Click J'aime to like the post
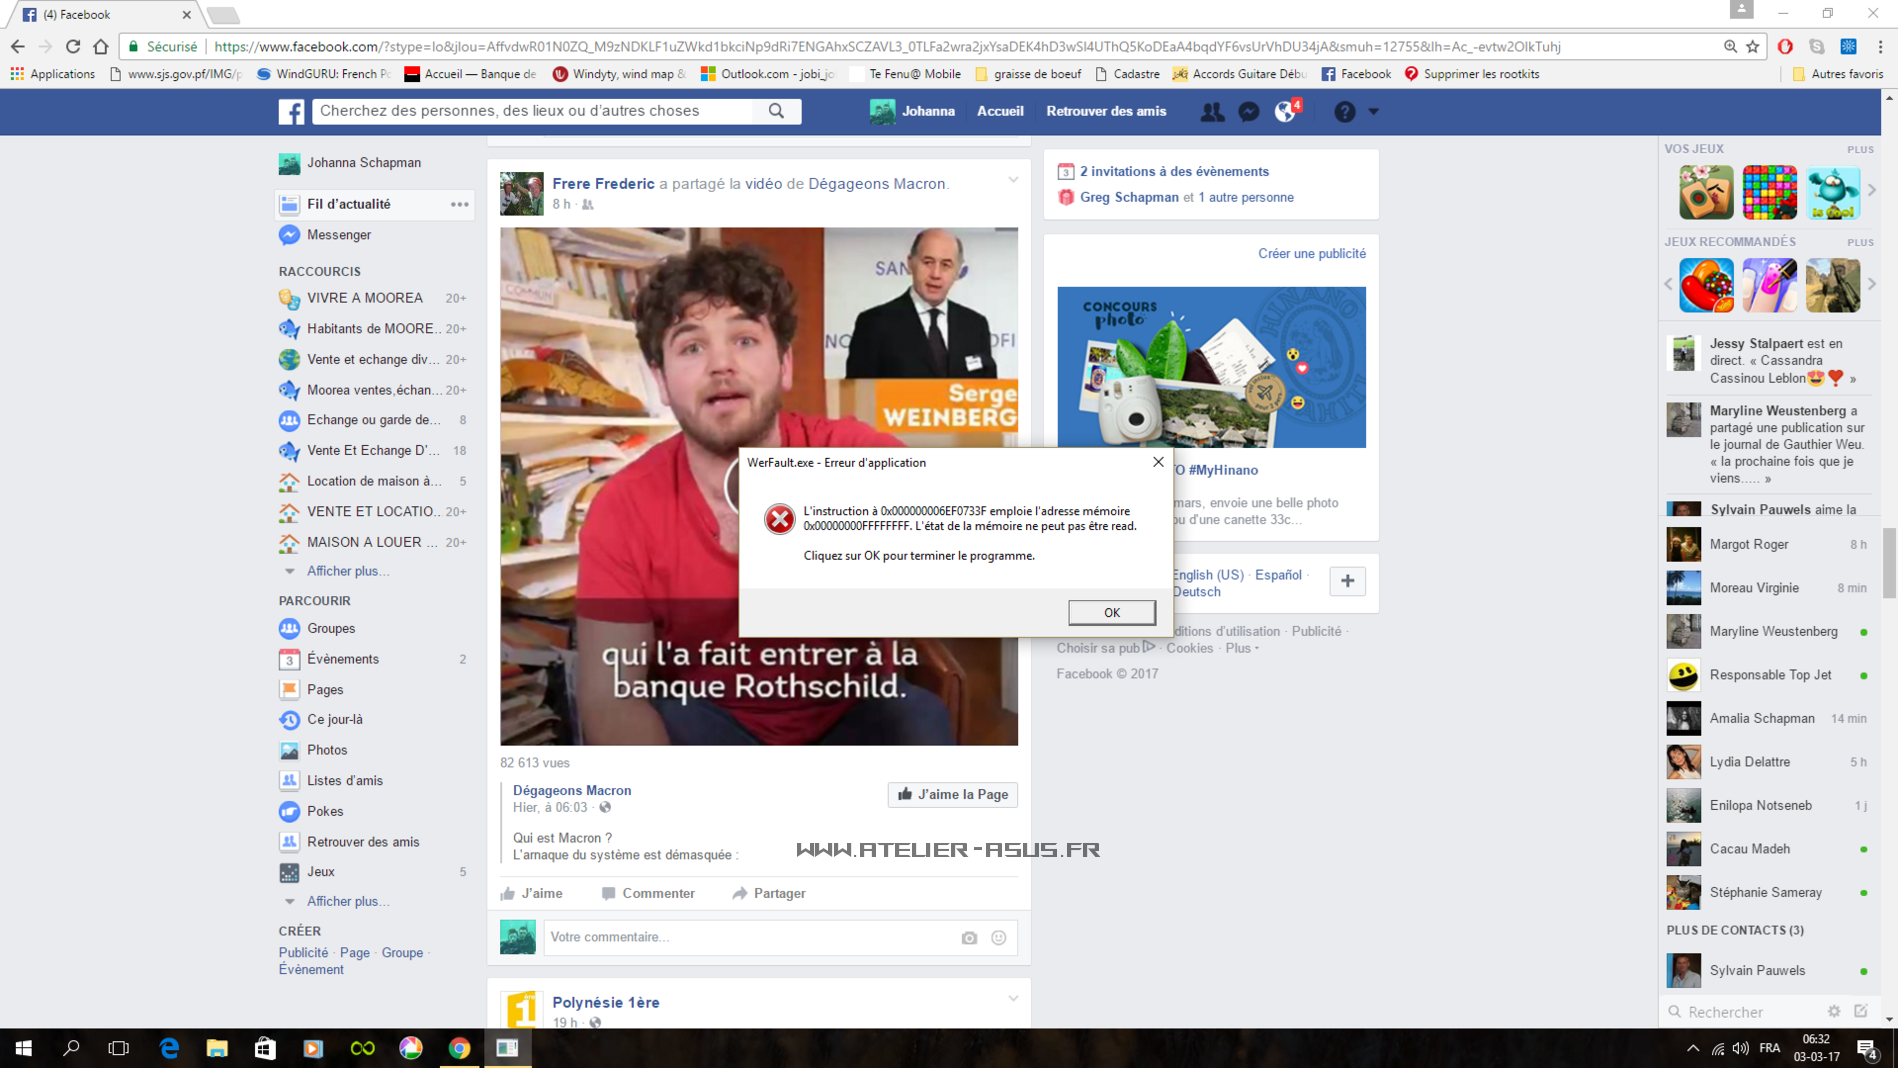The width and height of the screenshot is (1898, 1068). 532,893
